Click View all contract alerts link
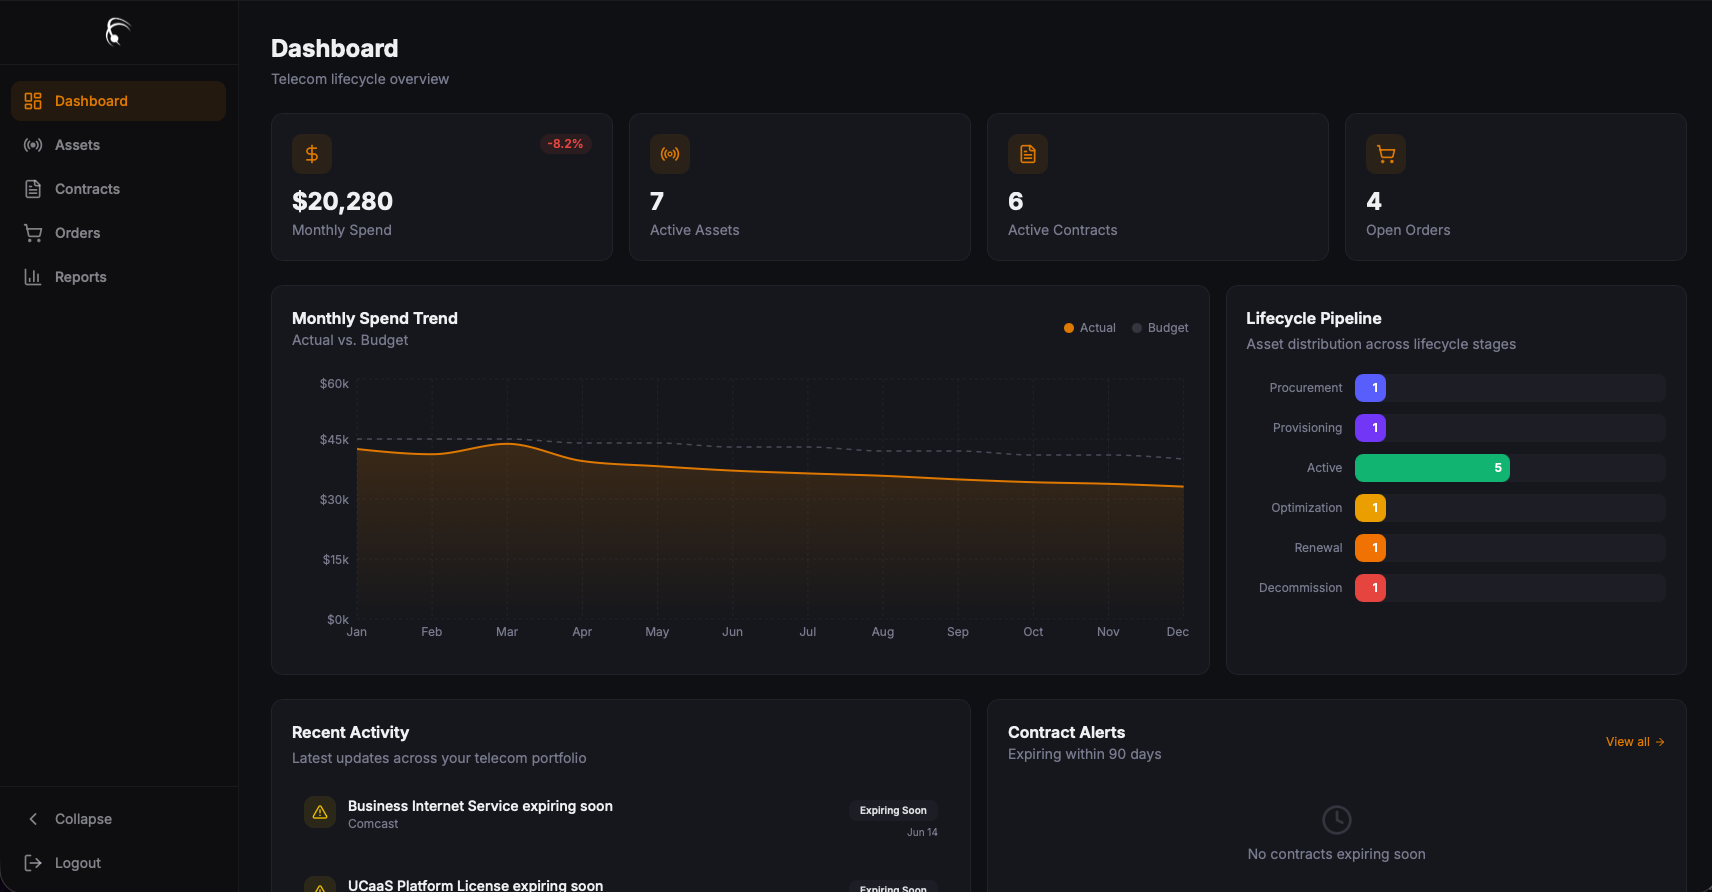Image resolution: width=1712 pixels, height=892 pixels. [1635, 742]
